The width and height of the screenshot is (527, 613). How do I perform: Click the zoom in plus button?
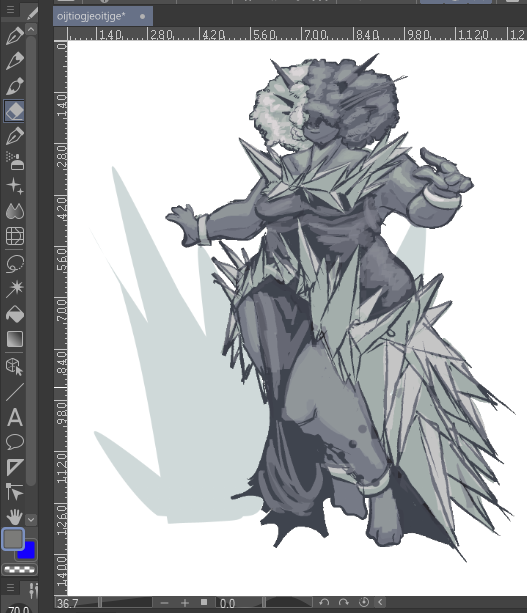click(x=185, y=603)
